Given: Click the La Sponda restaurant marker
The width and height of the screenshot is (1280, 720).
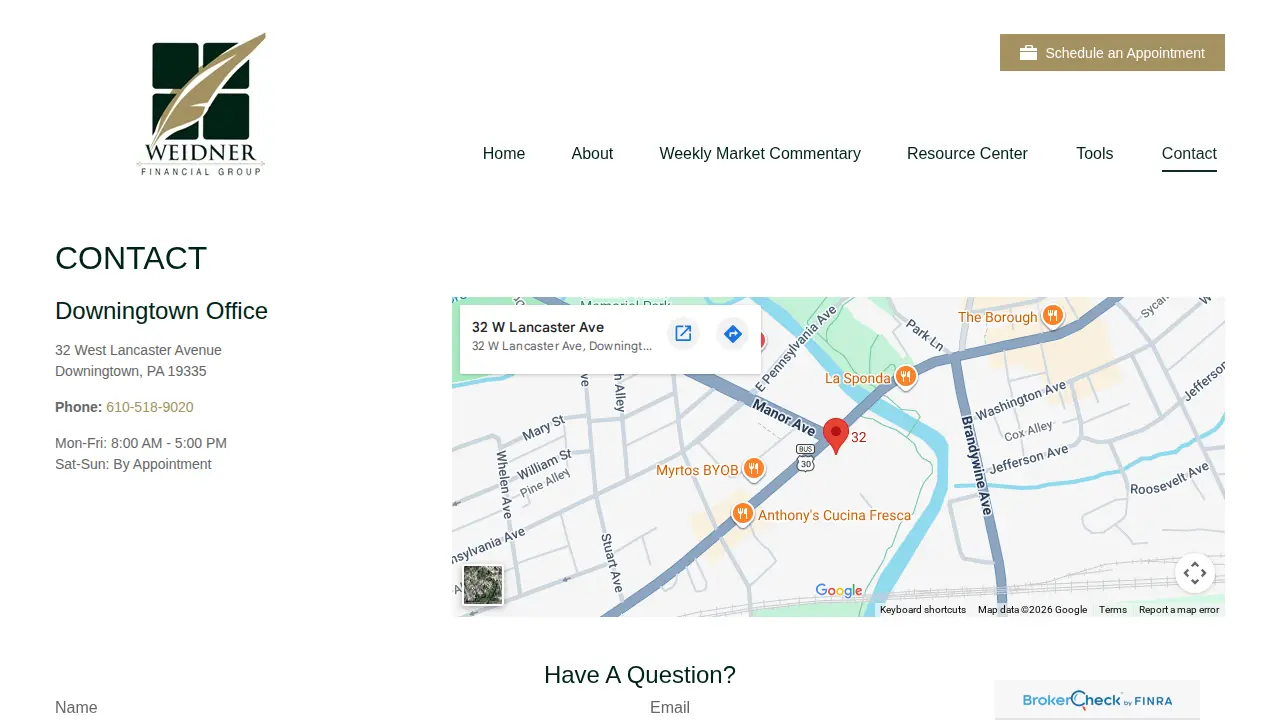Looking at the screenshot, I should pyautogui.click(x=905, y=377).
